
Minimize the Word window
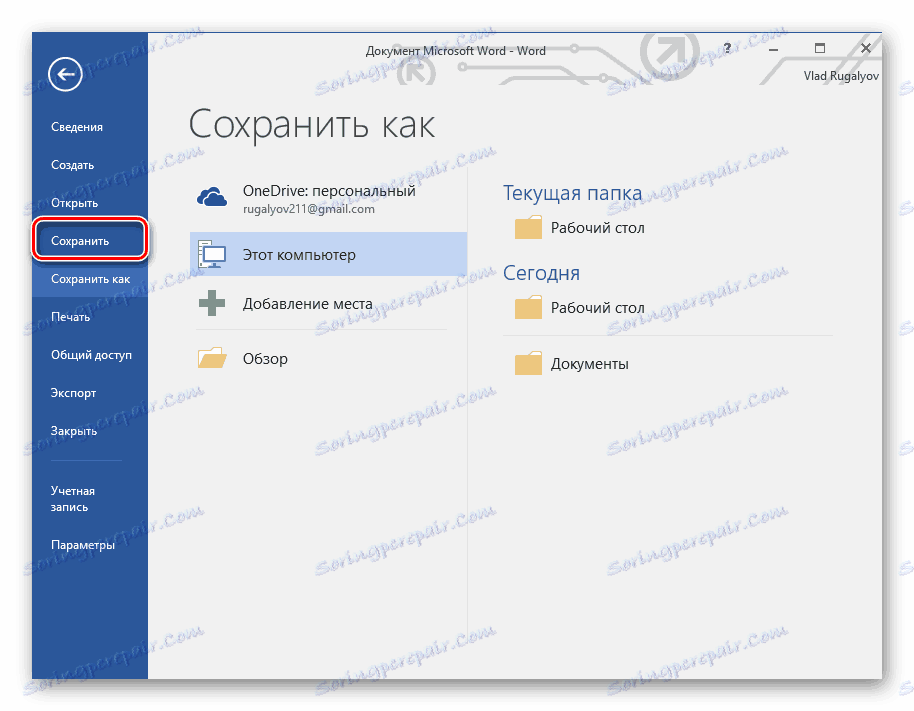click(774, 49)
